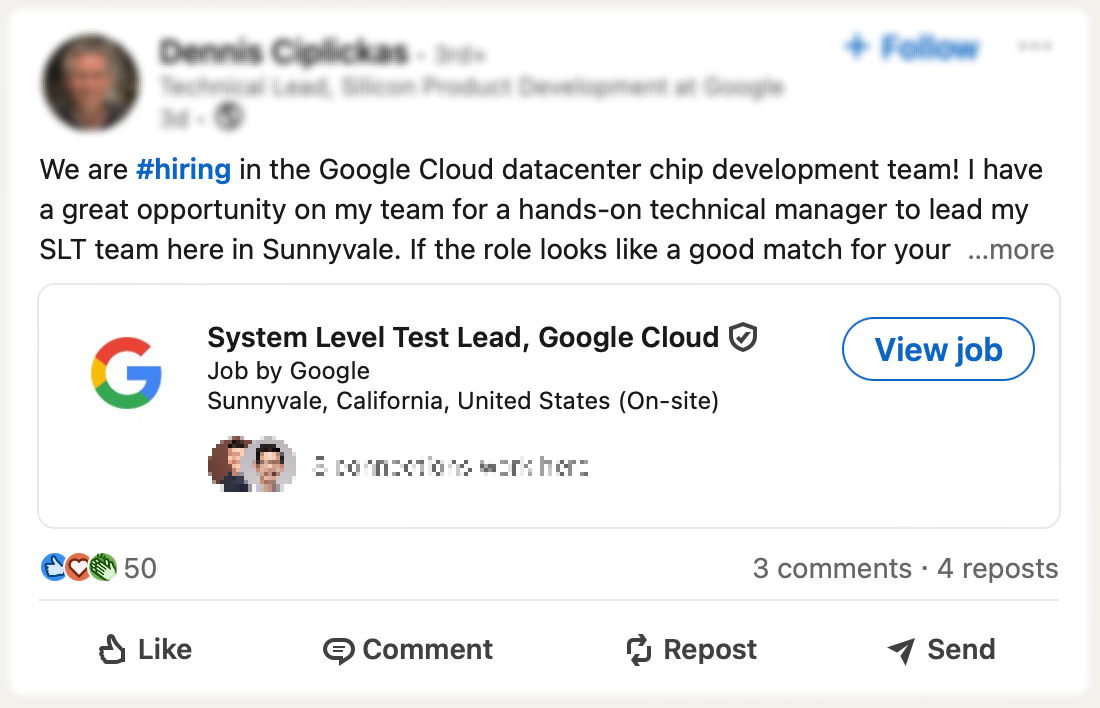Follow the post author
Viewport: 1100px width, 708px height.
[911, 48]
